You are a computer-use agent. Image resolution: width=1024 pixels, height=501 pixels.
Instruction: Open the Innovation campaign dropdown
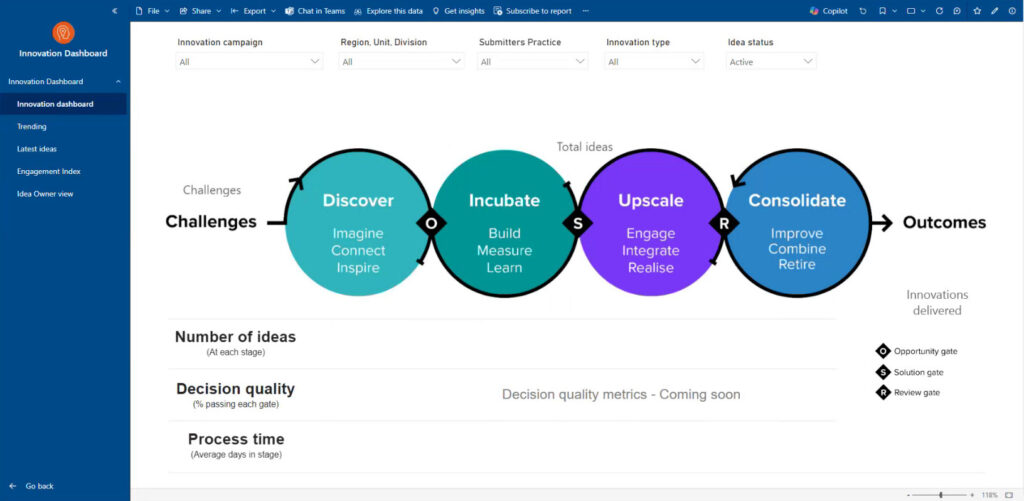[249, 62]
